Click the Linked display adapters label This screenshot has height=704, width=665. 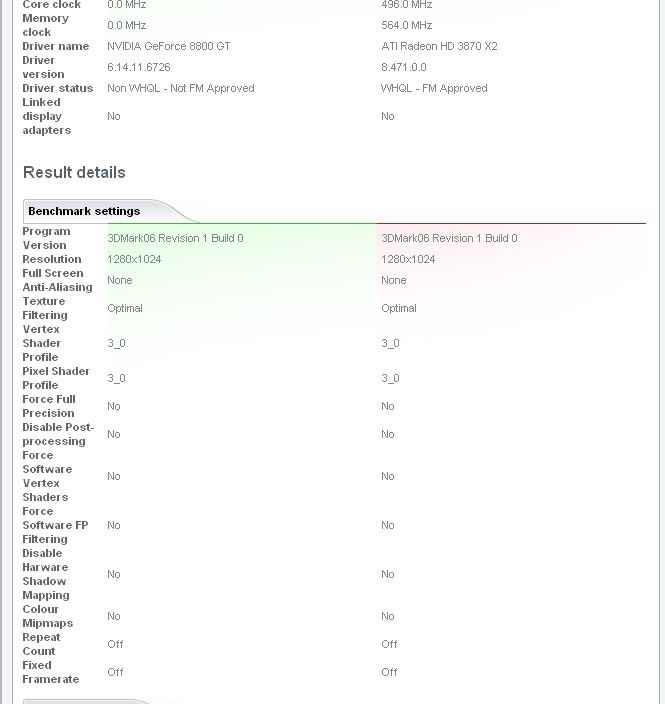[47, 116]
